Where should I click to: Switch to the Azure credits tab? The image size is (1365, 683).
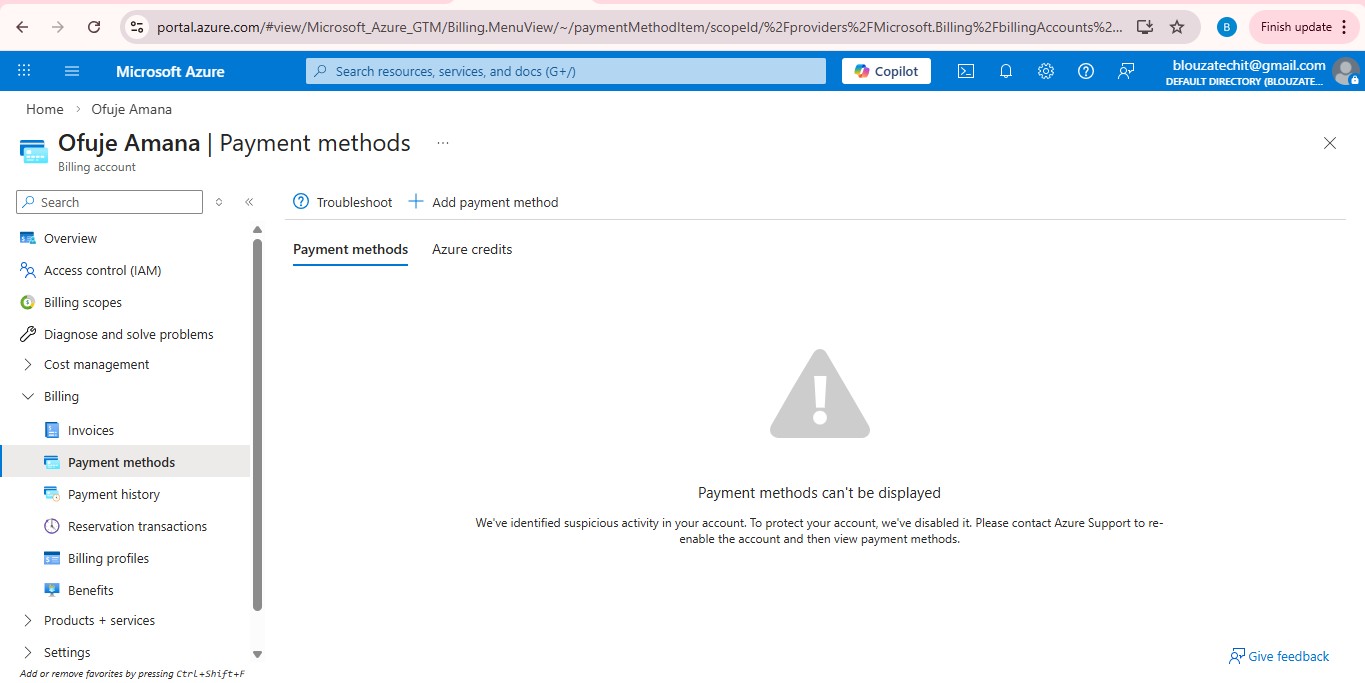[x=472, y=249]
